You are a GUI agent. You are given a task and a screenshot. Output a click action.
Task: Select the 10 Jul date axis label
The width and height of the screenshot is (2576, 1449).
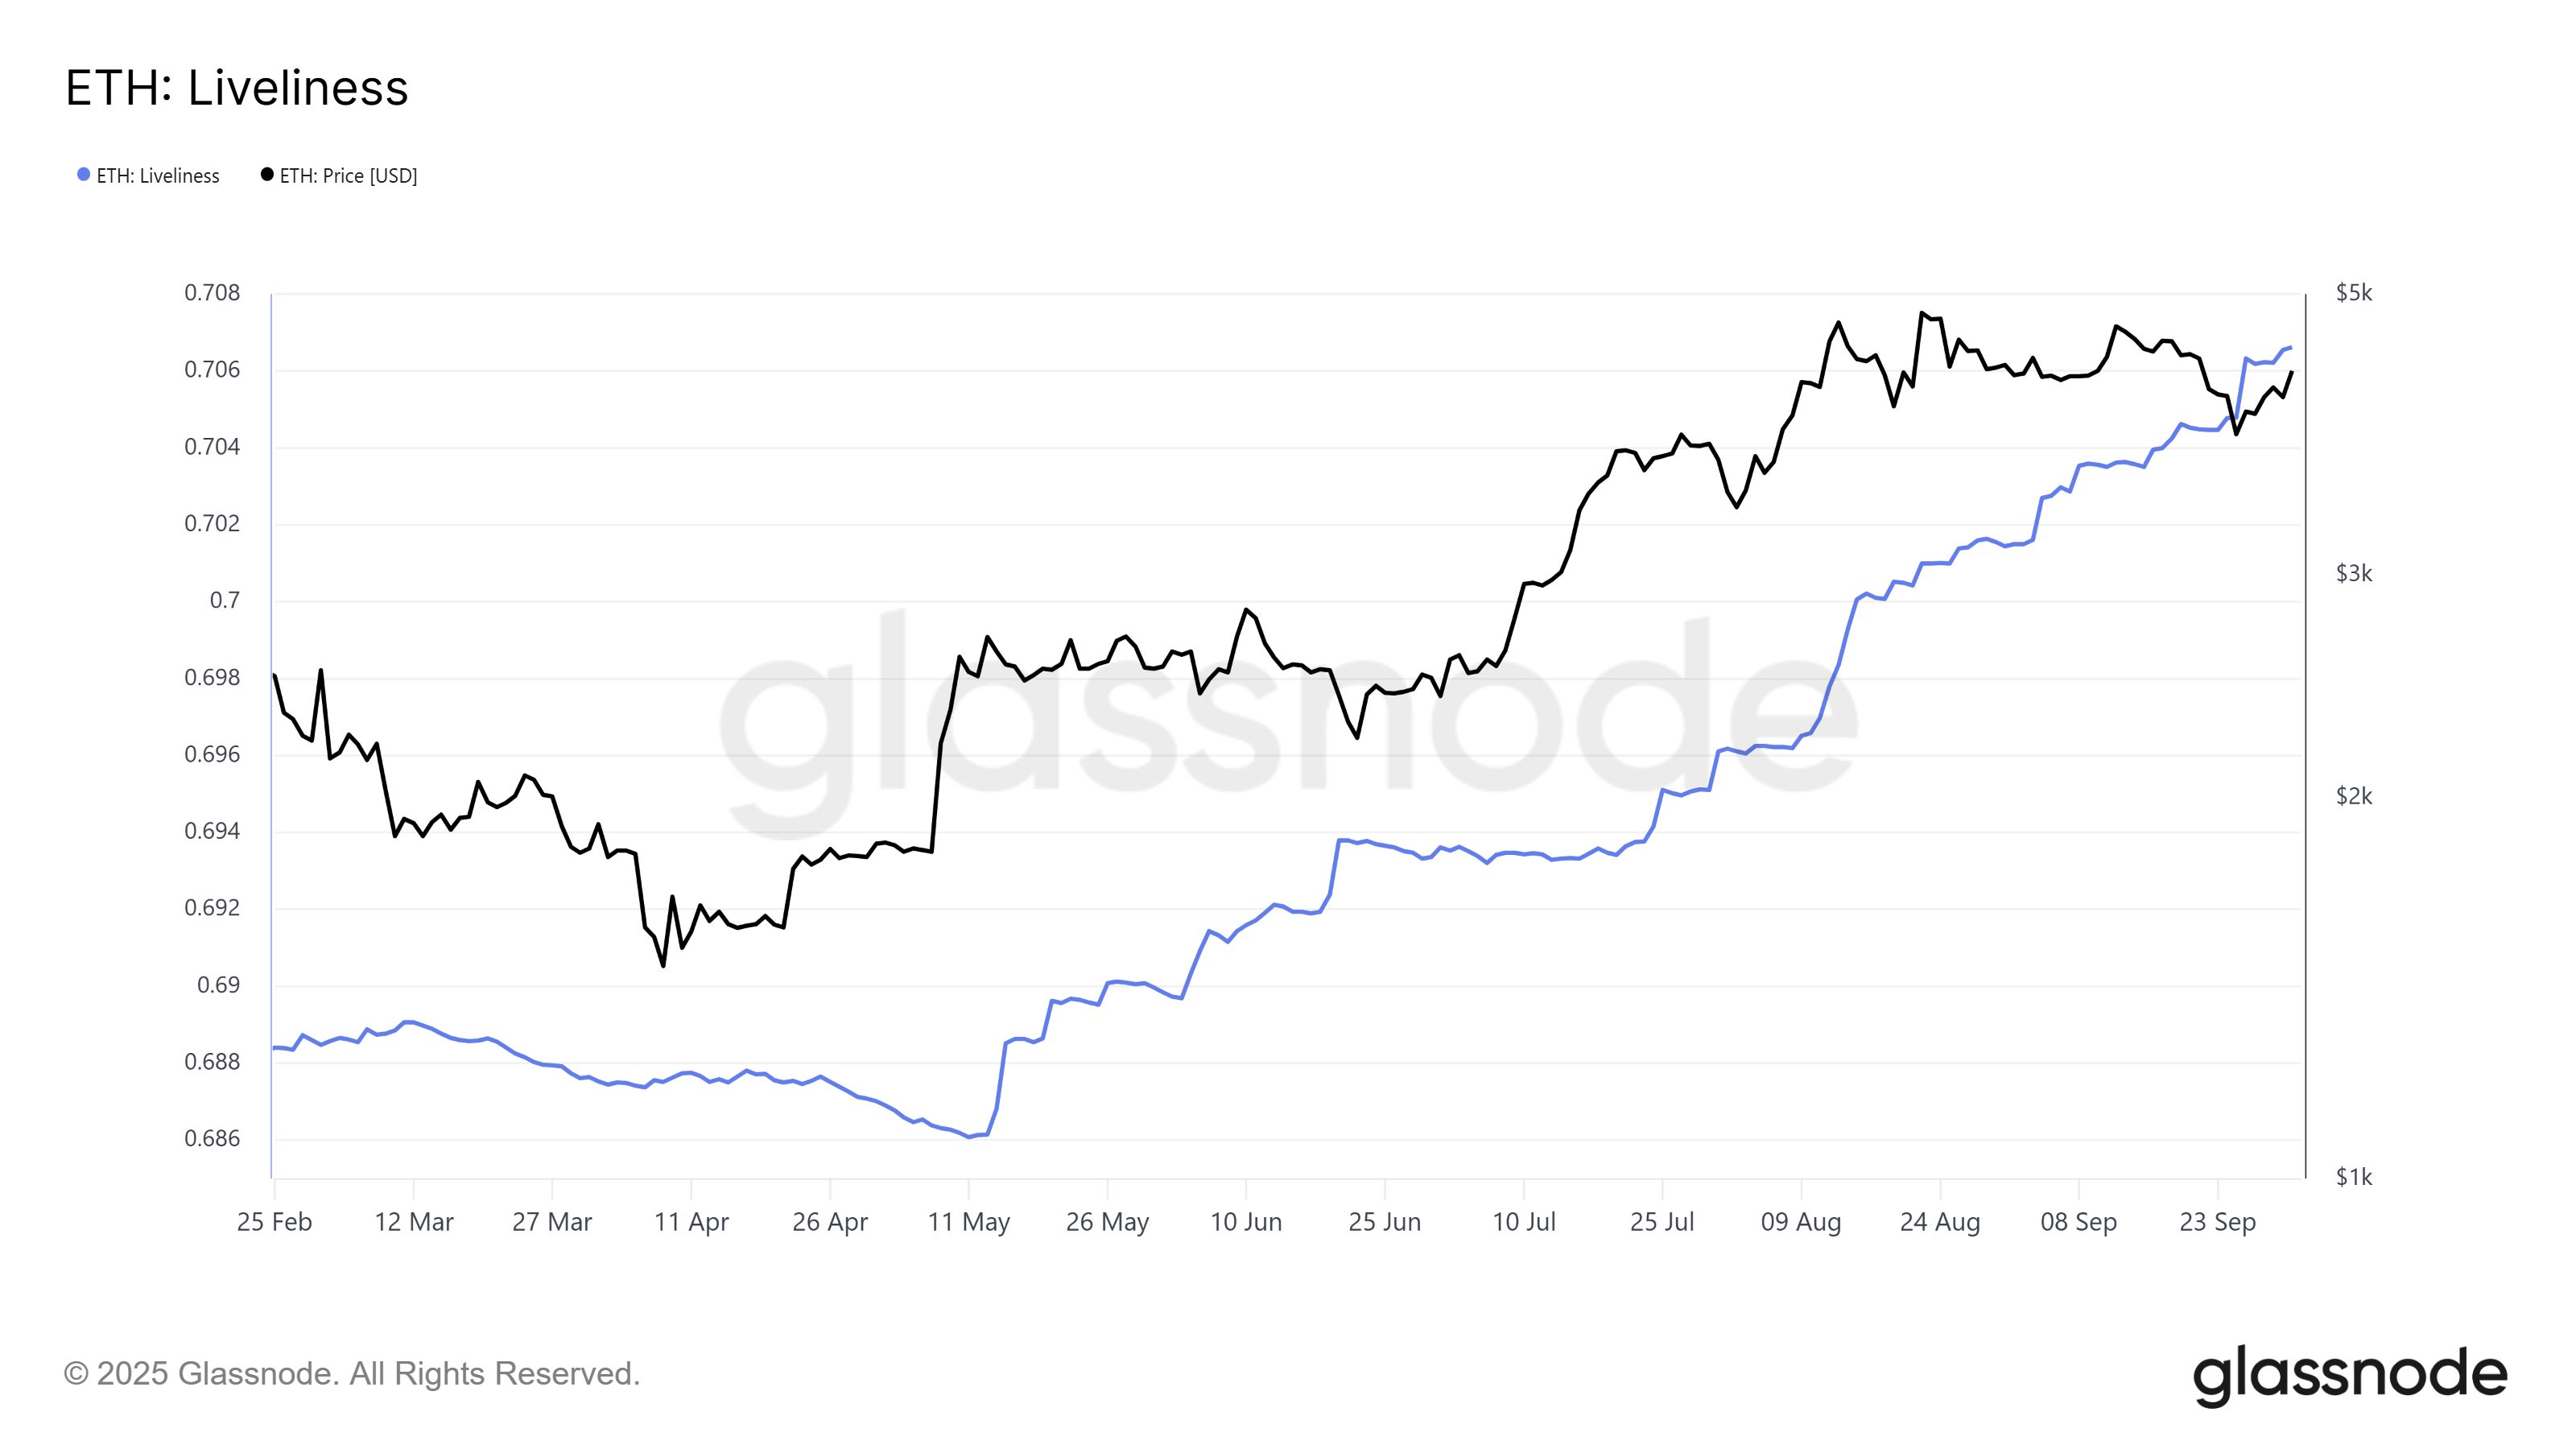click(x=1524, y=1222)
